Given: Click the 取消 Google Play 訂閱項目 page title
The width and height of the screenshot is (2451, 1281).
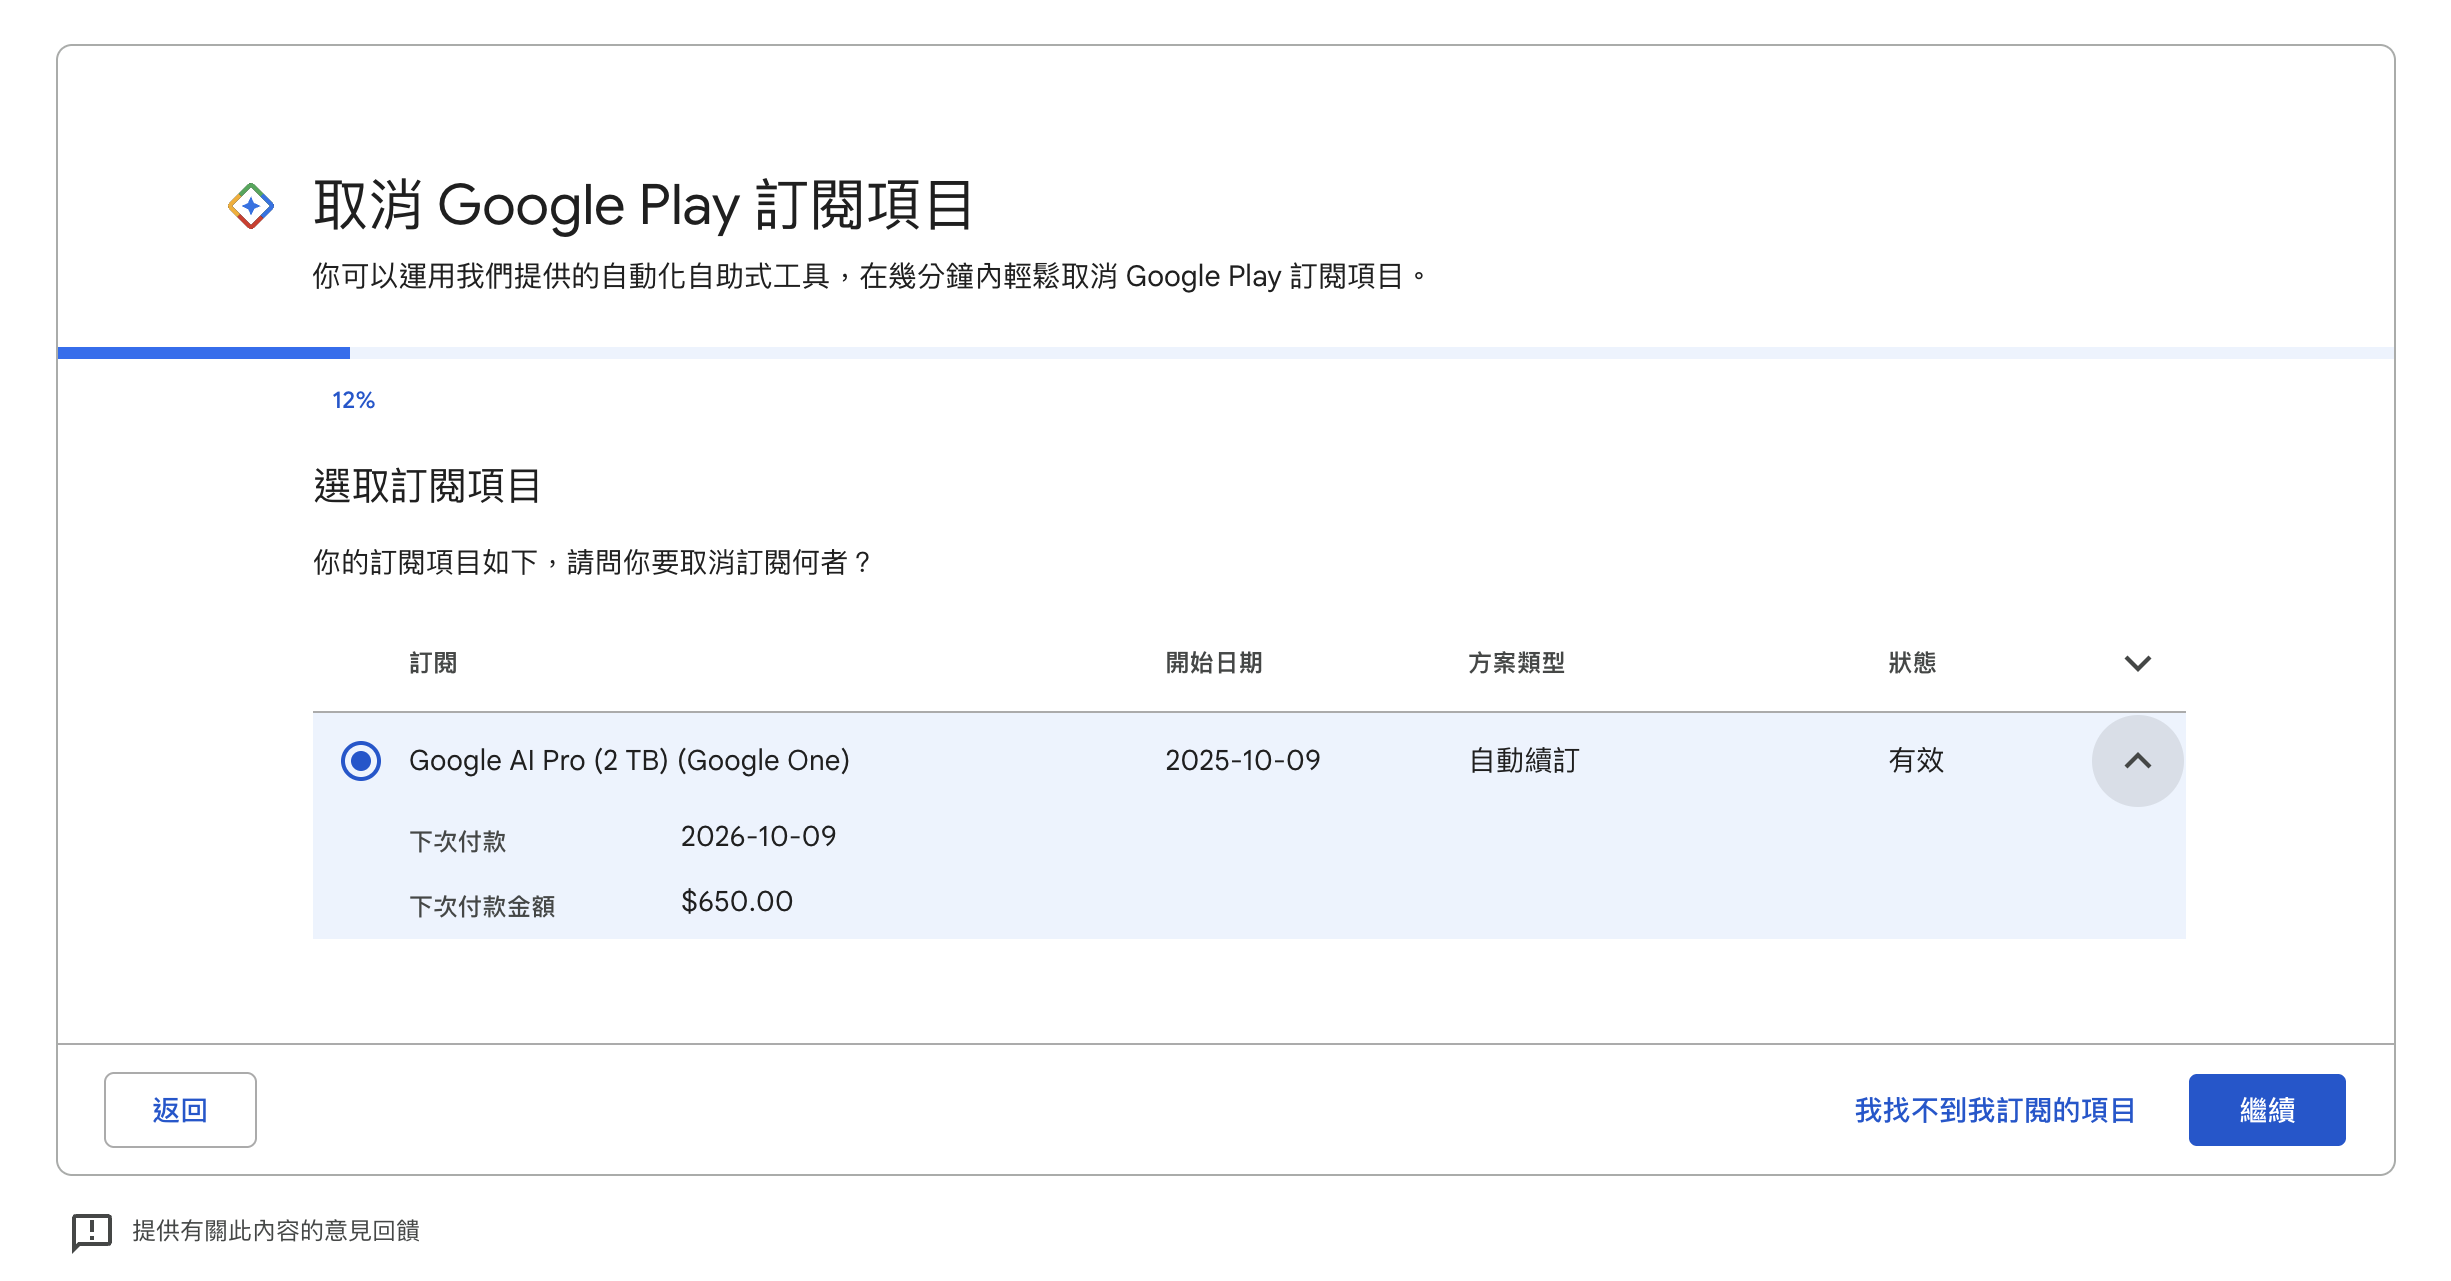Looking at the screenshot, I should click(x=643, y=206).
